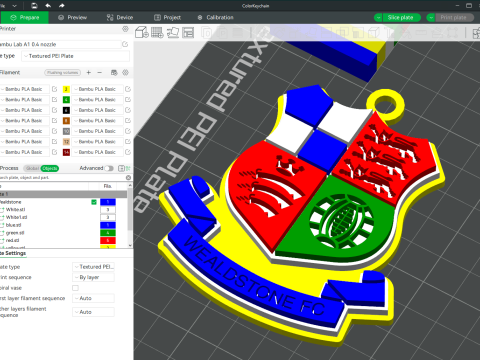Screen dimensions: 480x360
Task: Click the Arrange all objects icon
Action: 188,32
